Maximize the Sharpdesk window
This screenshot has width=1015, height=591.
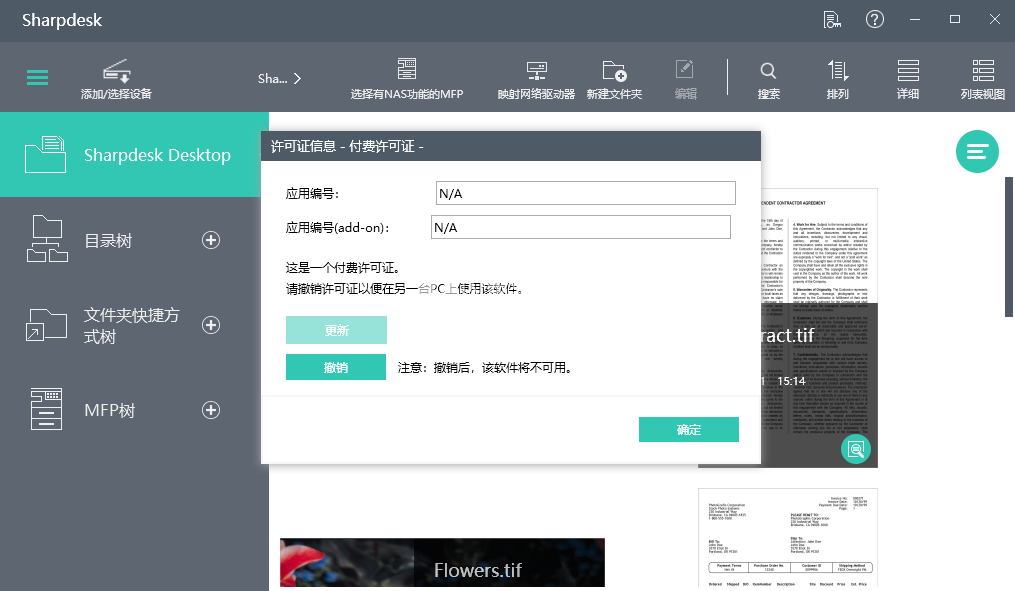(955, 19)
